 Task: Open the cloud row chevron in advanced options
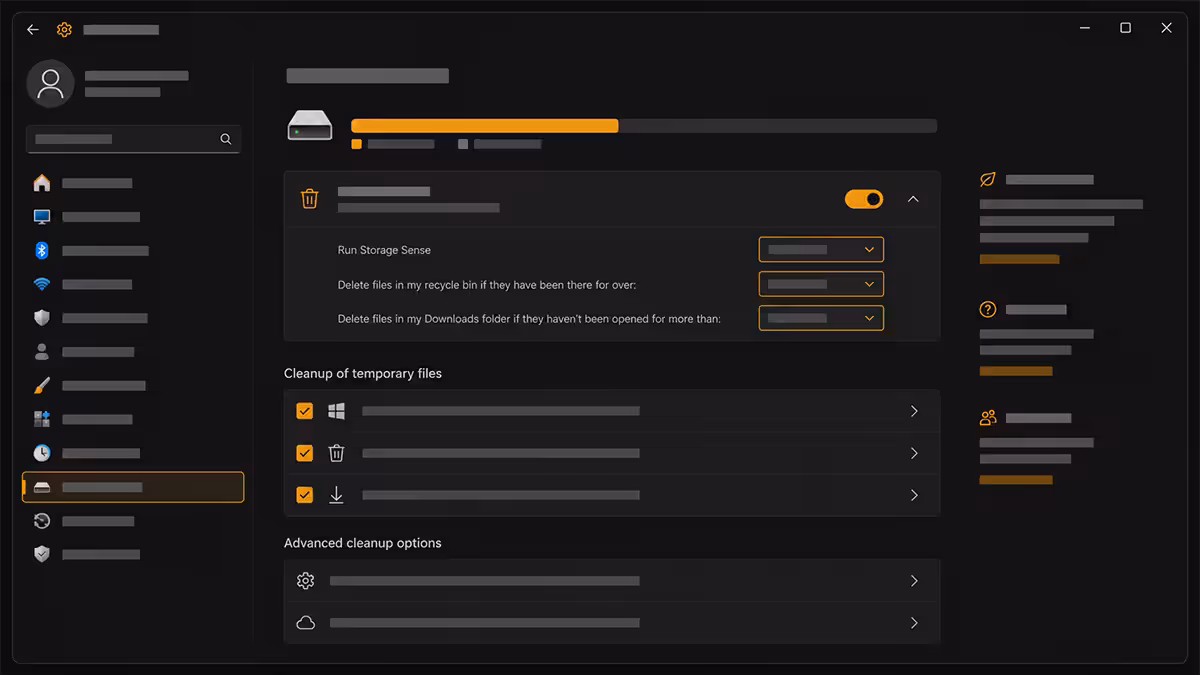click(x=914, y=623)
